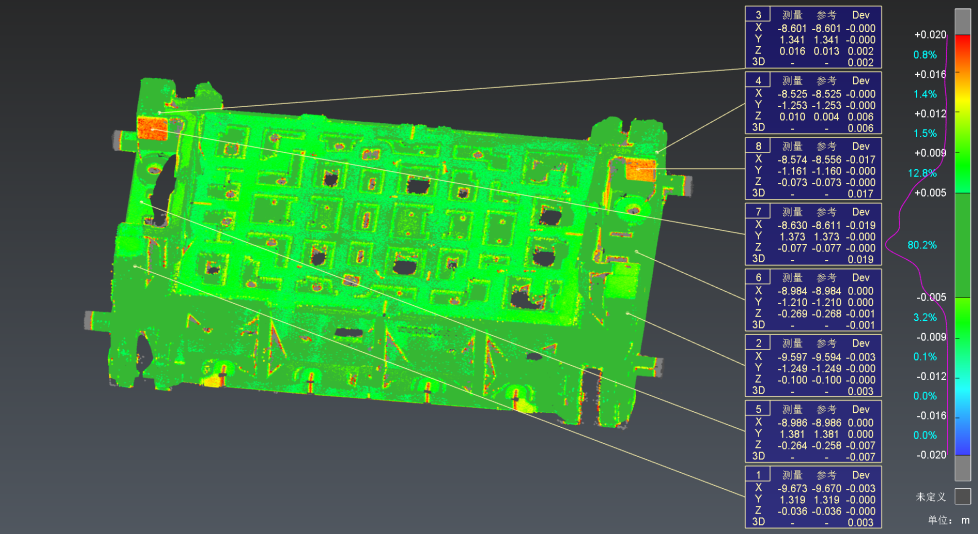Click the 未定义 undefined label

pyautogui.click(x=931, y=497)
